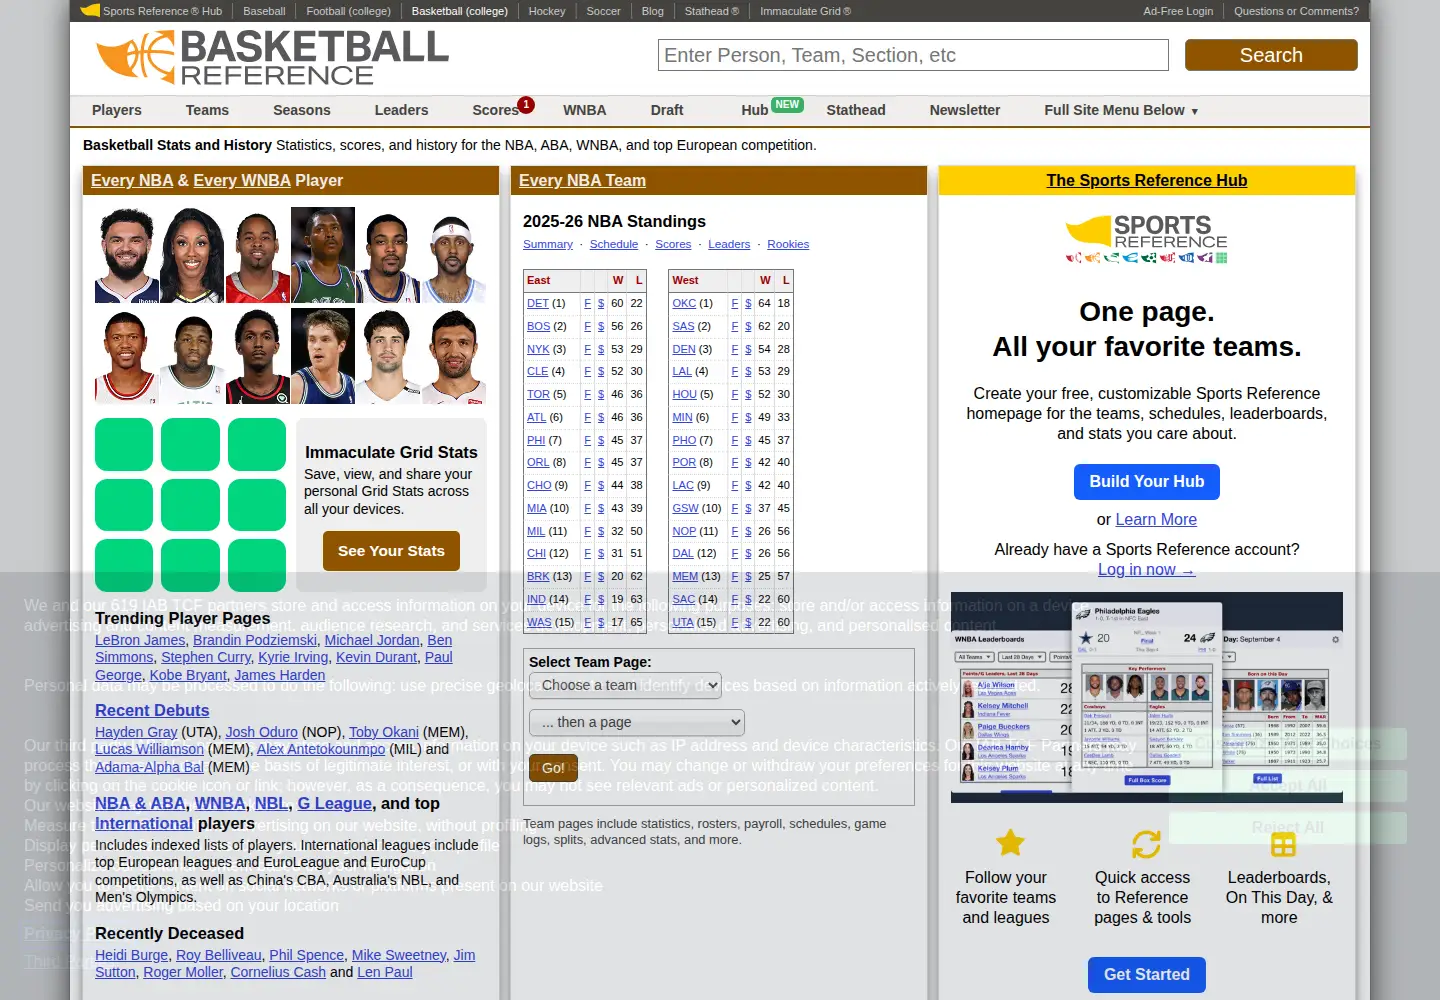This screenshot has width=1440, height=1000.
Task: Open the Choose a team dropdown
Action: pyautogui.click(x=625, y=685)
